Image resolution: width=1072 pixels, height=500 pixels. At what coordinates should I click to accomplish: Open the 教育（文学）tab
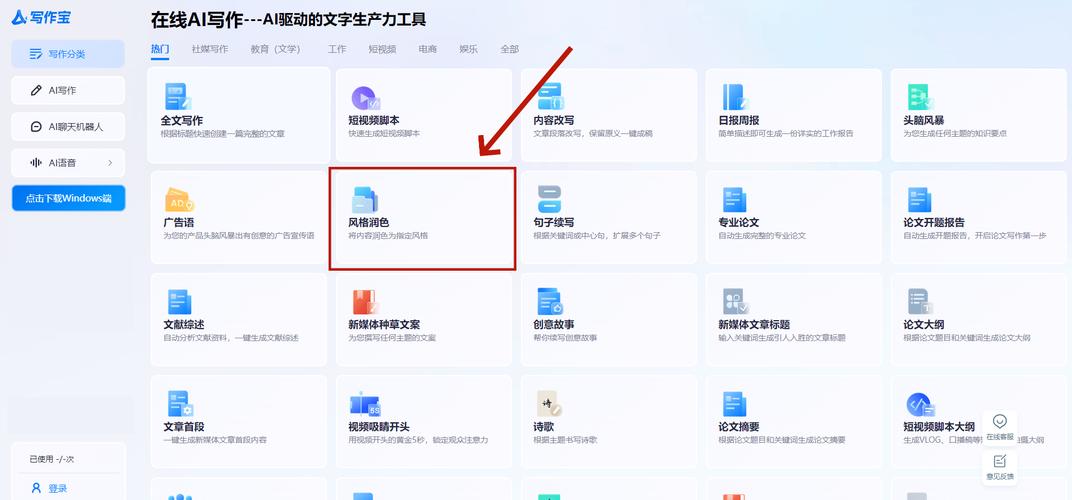275,49
